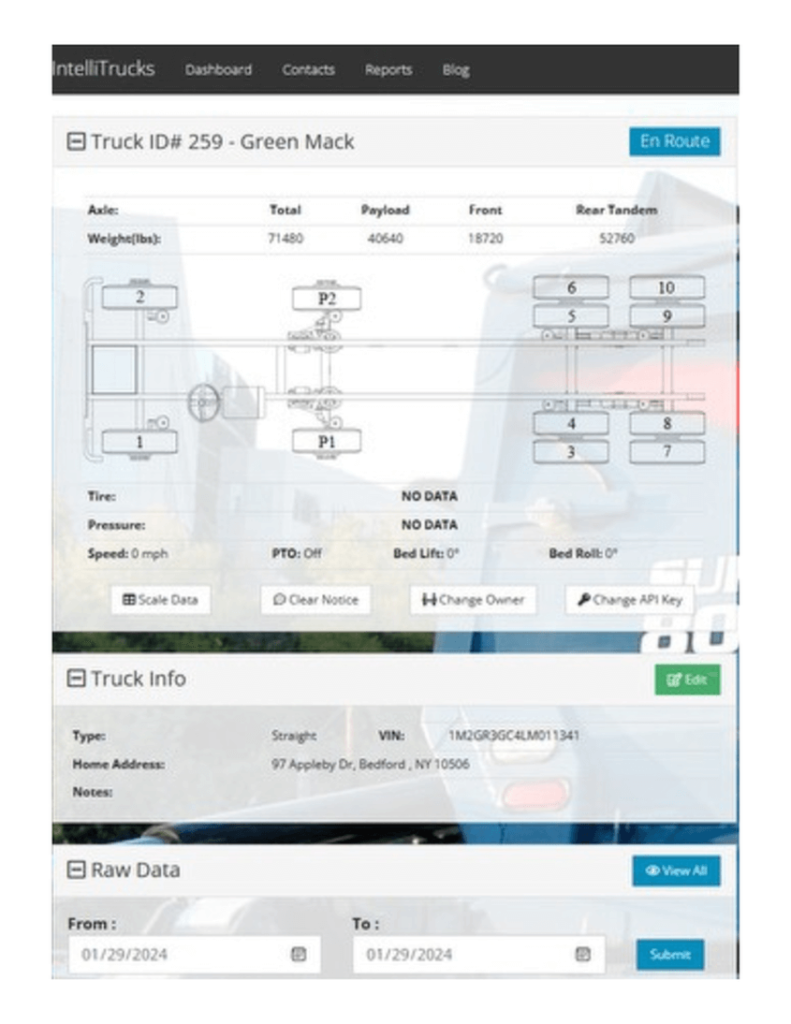Click the home address 97 Appleby Dr
Screen dimensions: 791x1024
pyautogui.click(x=370, y=764)
